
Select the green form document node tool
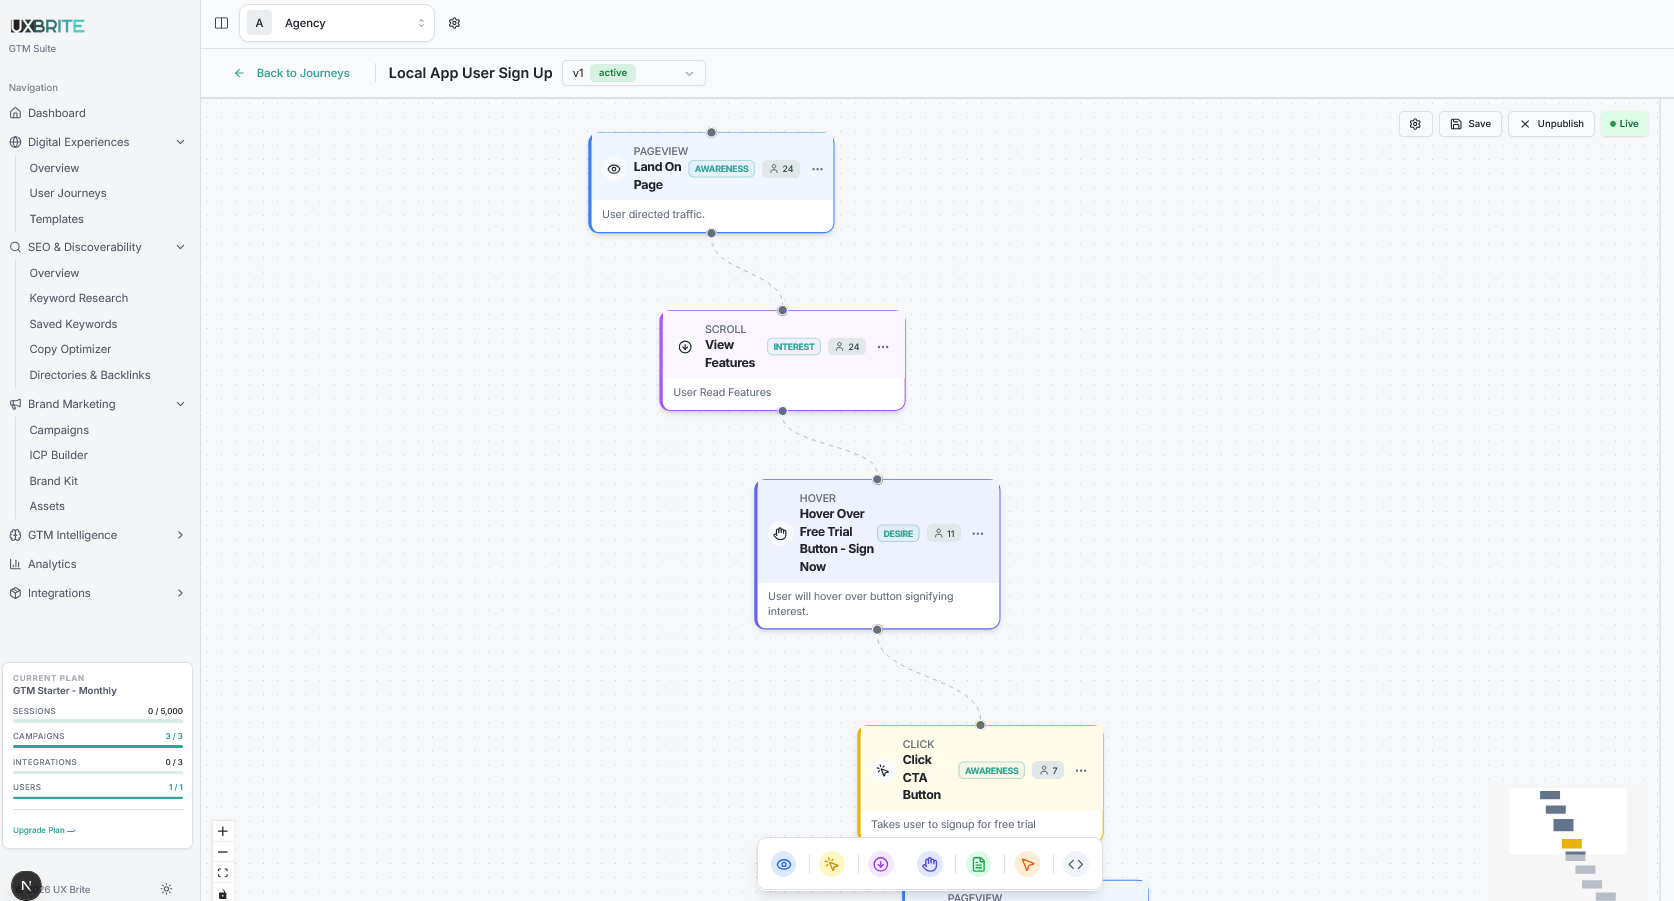point(979,864)
